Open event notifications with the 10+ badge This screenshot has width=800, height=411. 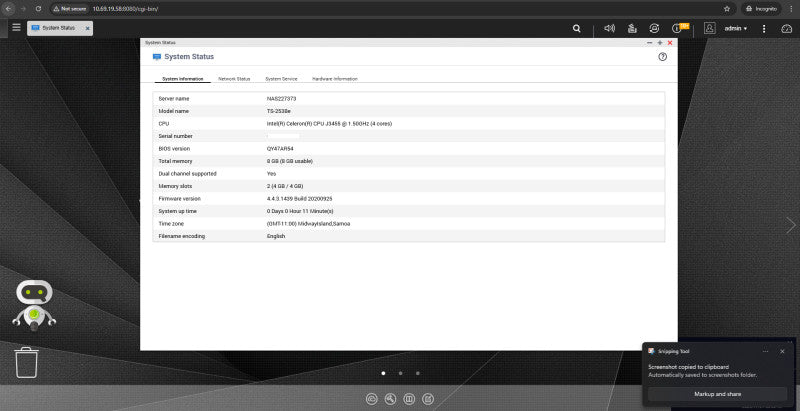pos(680,28)
